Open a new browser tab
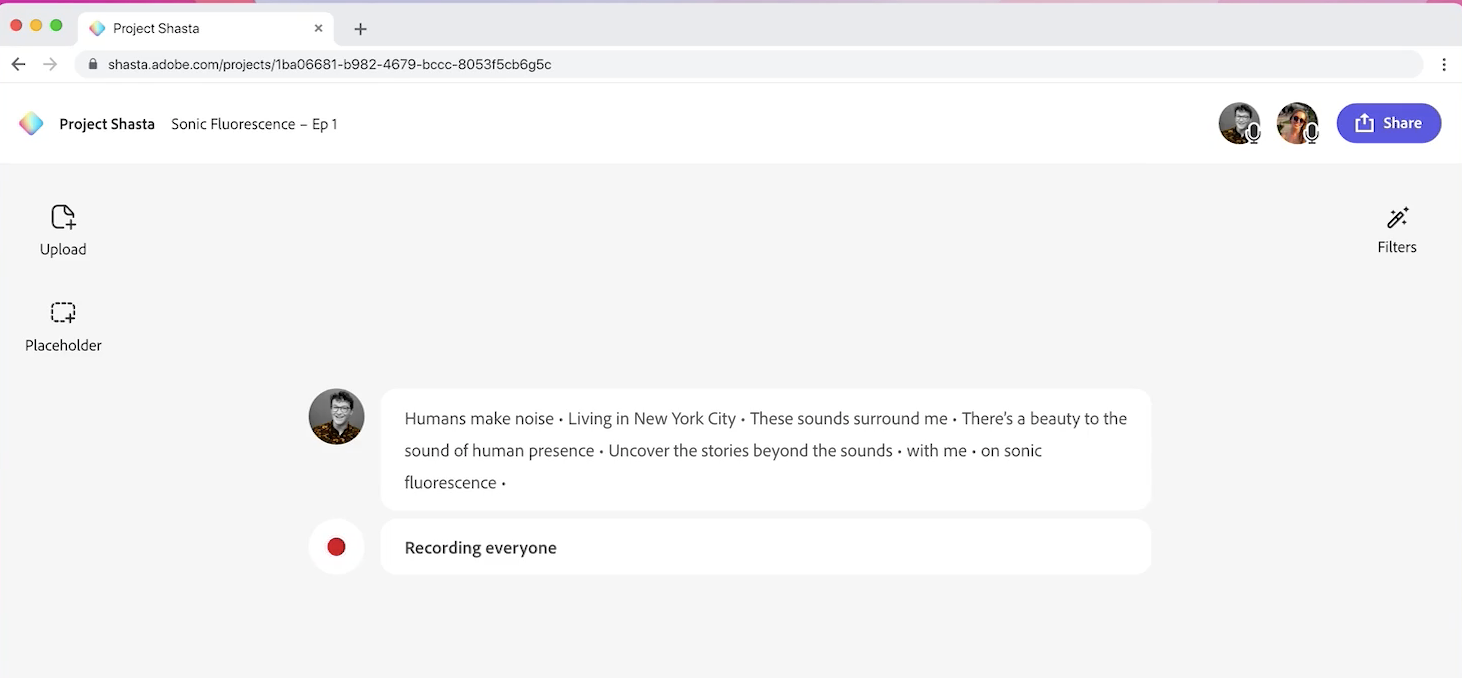The image size is (1462, 678). (x=361, y=29)
